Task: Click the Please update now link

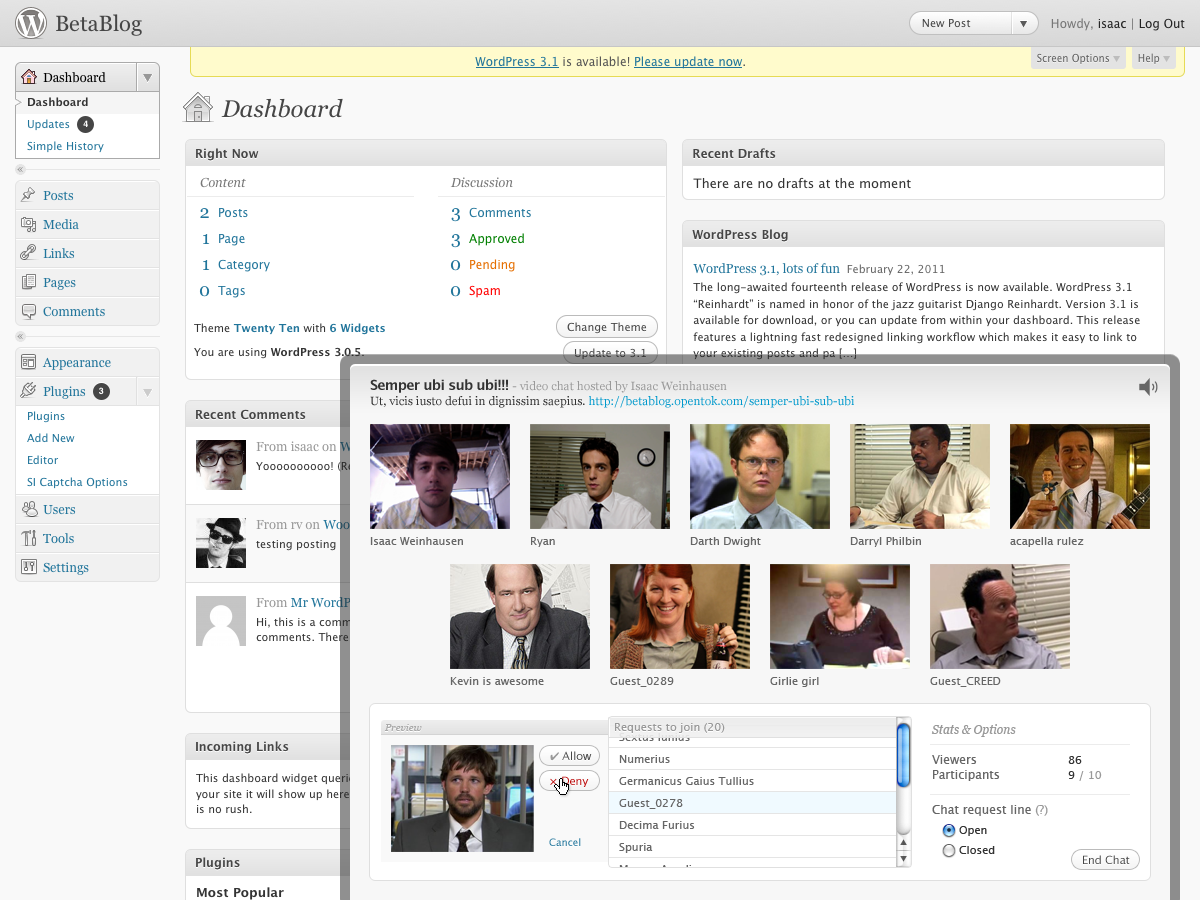Action: [x=688, y=61]
